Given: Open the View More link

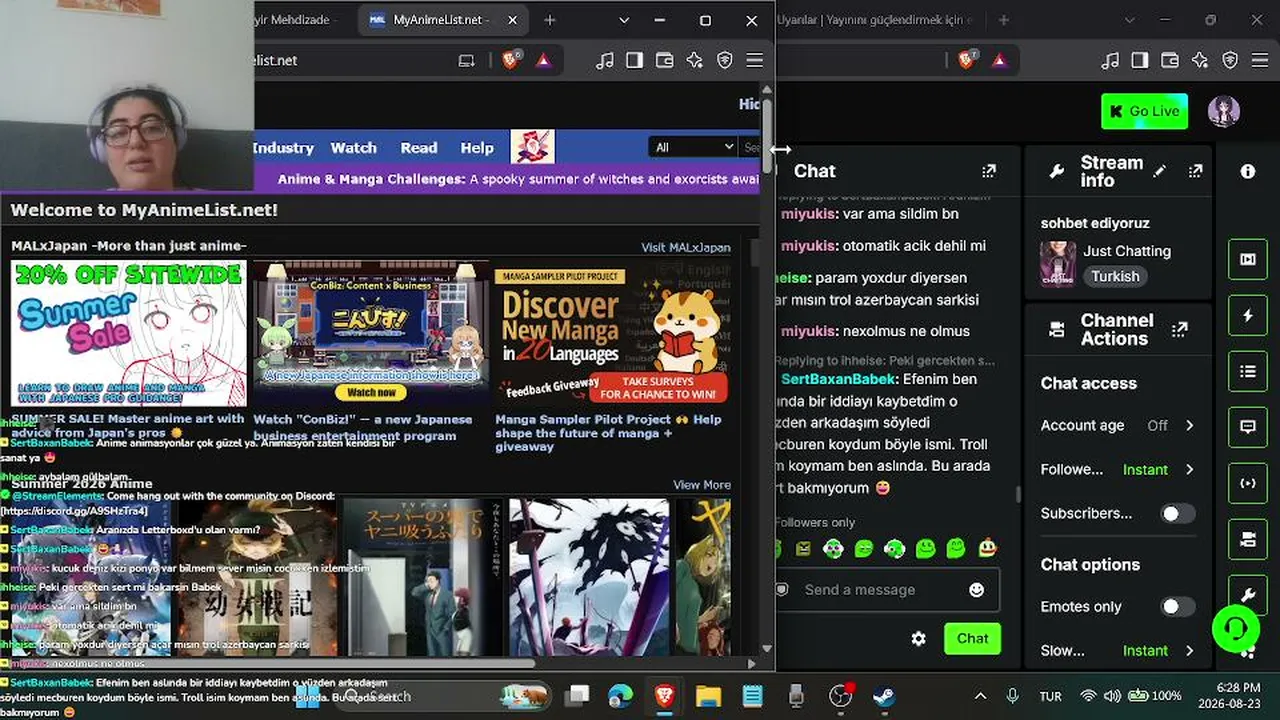Looking at the screenshot, I should (x=702, y=485).
